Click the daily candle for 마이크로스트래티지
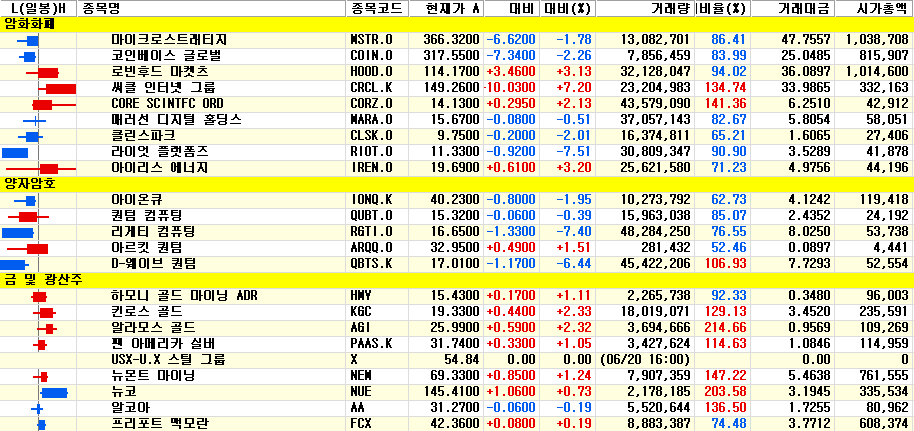The height and width of the screenshot is (431, 914). (28, 40)
